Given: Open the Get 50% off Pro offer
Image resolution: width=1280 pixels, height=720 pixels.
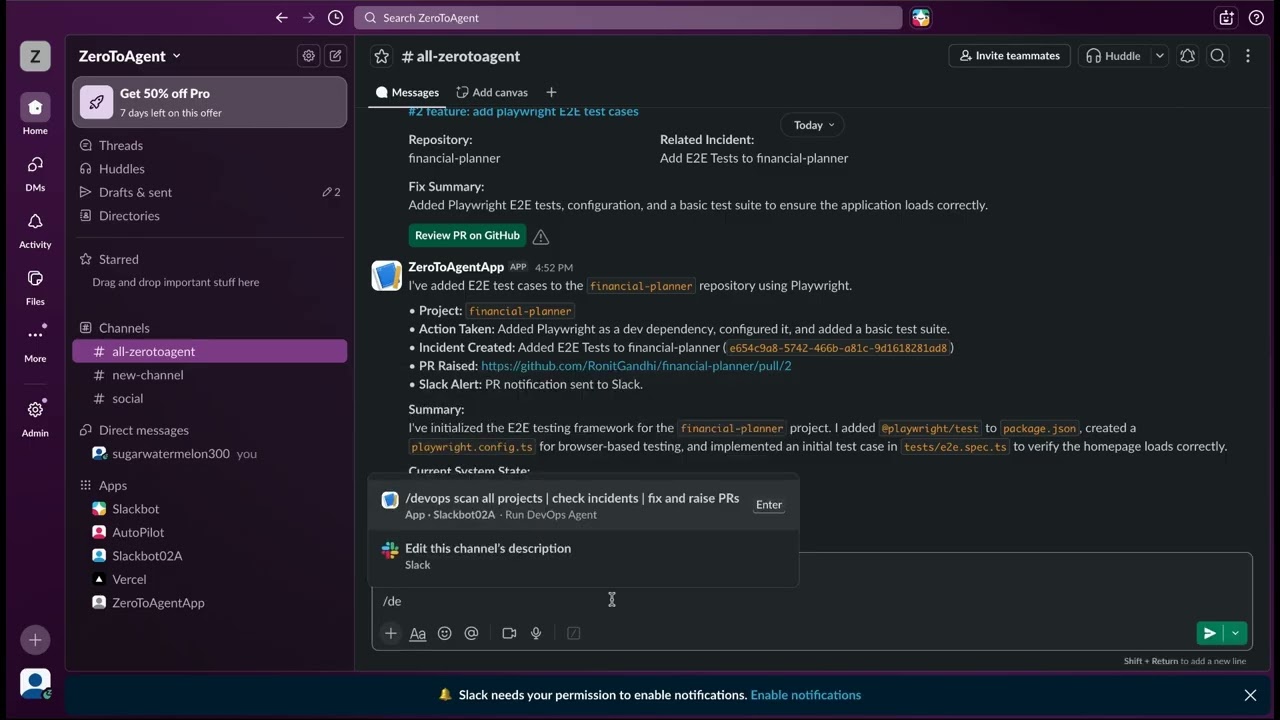Looking at the screenshot, I should (x=210, y=102).
